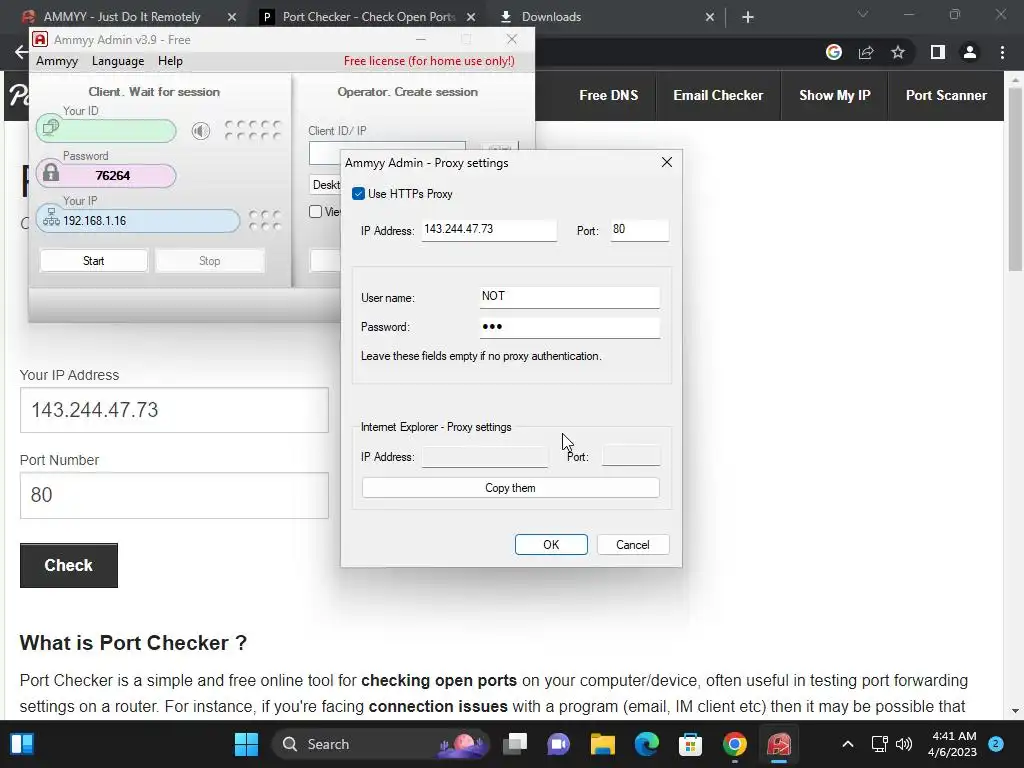The width and height of the screenshot is (1024, 768).
Task: Click the speaker icon next to Your ID
Action: coord(200,131)
